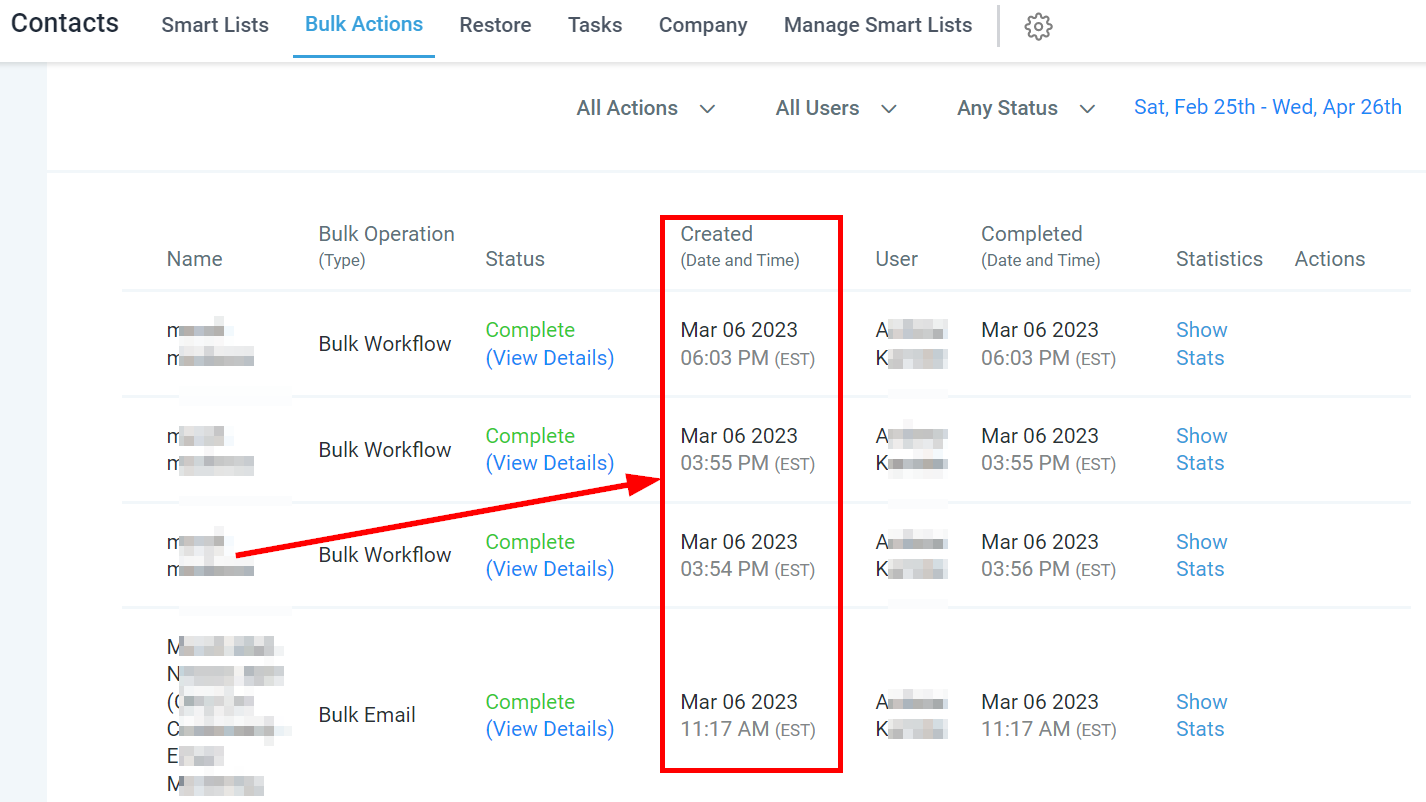Viewport: 1426px width, 802px height.
Task: Expand the Any Status dropdown
Action: (x=1025, y=108)
